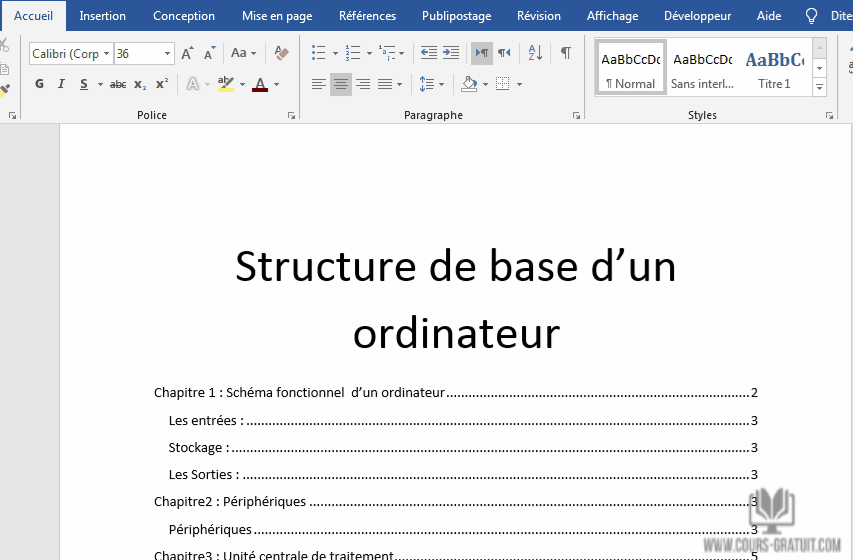Insert a multilevel list
The image size is (853, 560).
(x=387, y=53)
